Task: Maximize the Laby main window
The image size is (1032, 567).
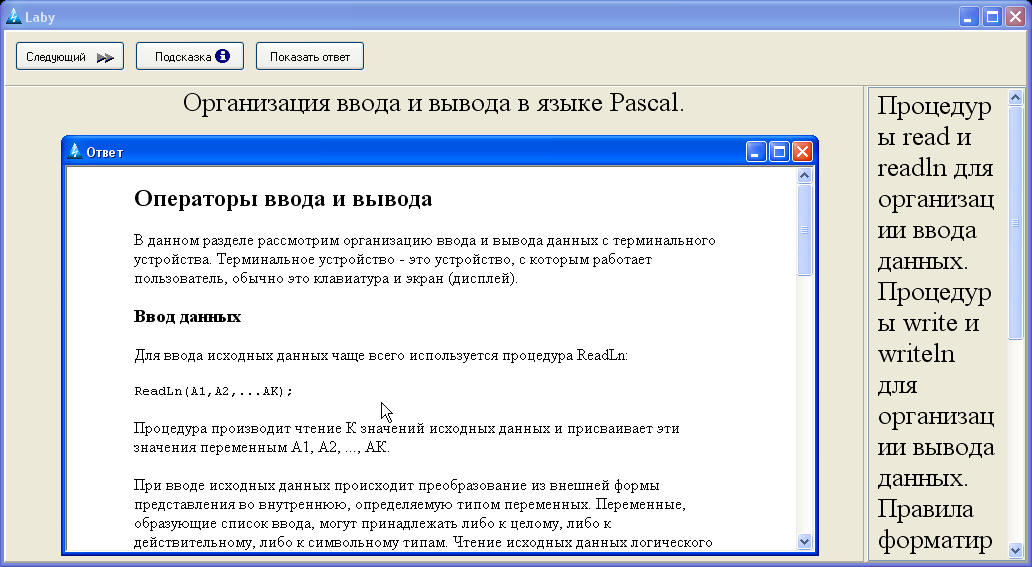Action: tap(992, 16)
